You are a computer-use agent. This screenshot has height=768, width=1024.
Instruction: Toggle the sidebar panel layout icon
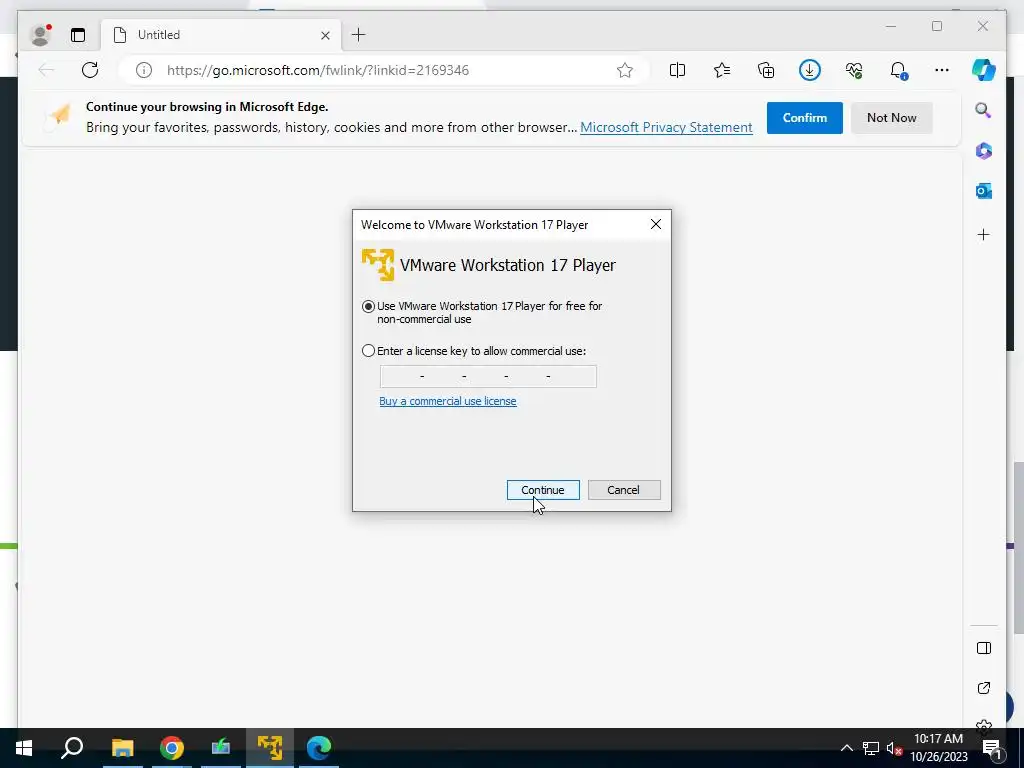984,648
